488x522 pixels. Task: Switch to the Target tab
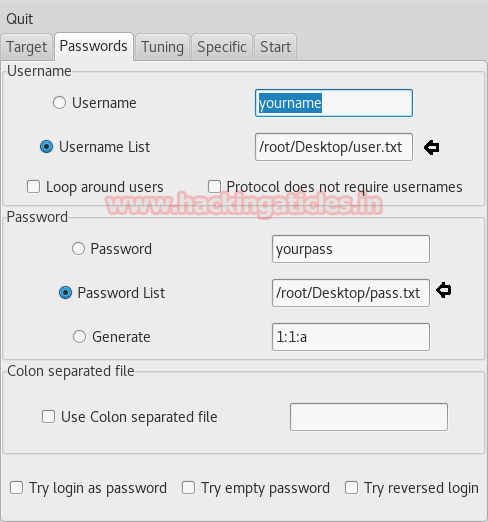click(26, 47)
